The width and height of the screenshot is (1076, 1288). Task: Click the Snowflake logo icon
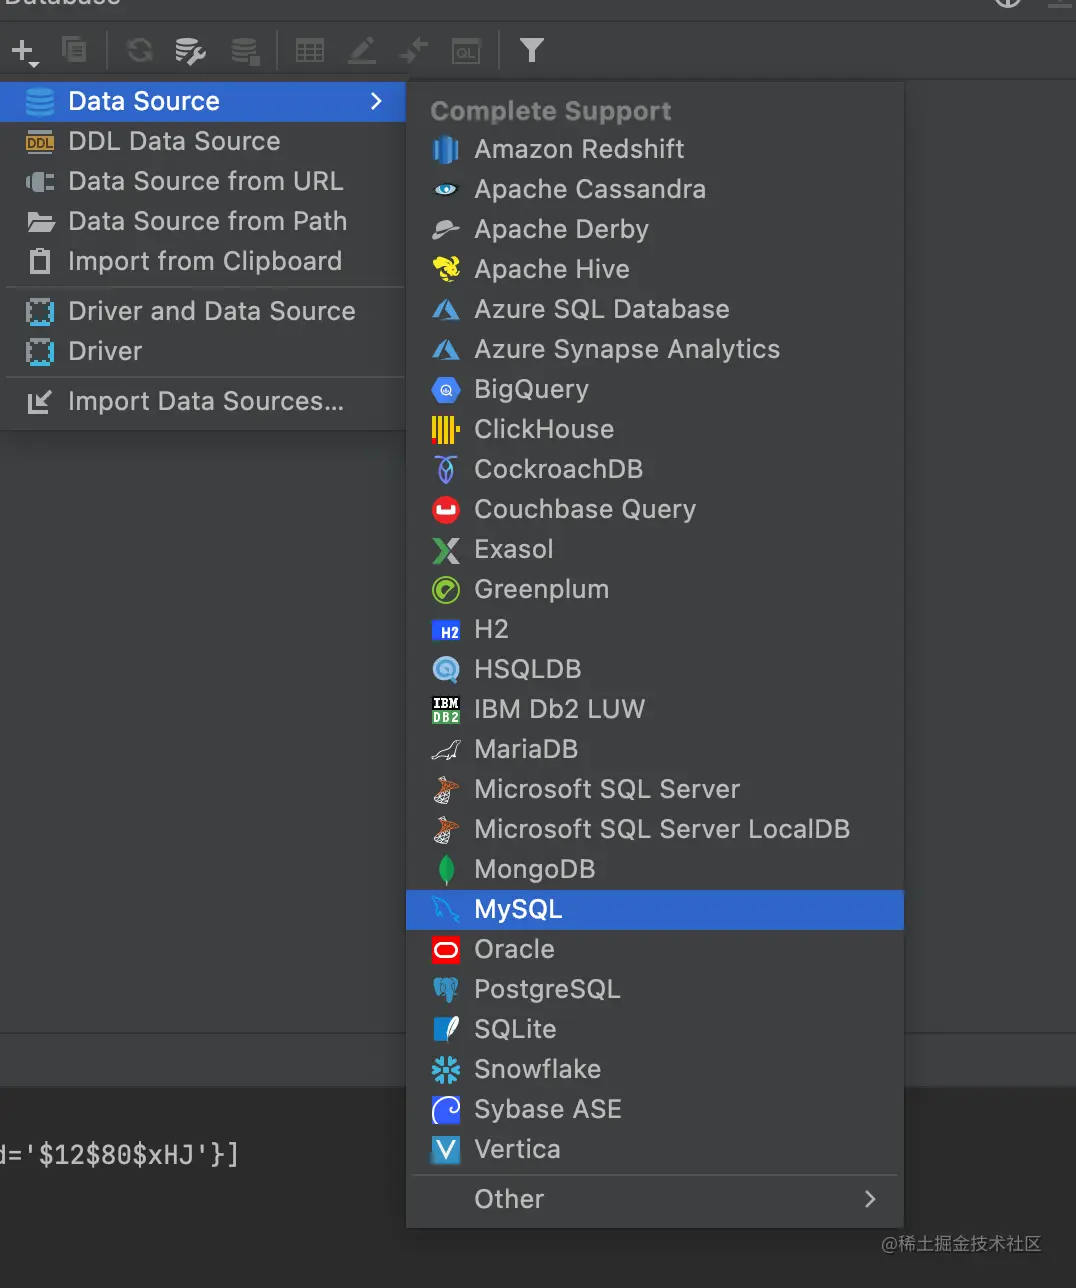[446, 1069]
